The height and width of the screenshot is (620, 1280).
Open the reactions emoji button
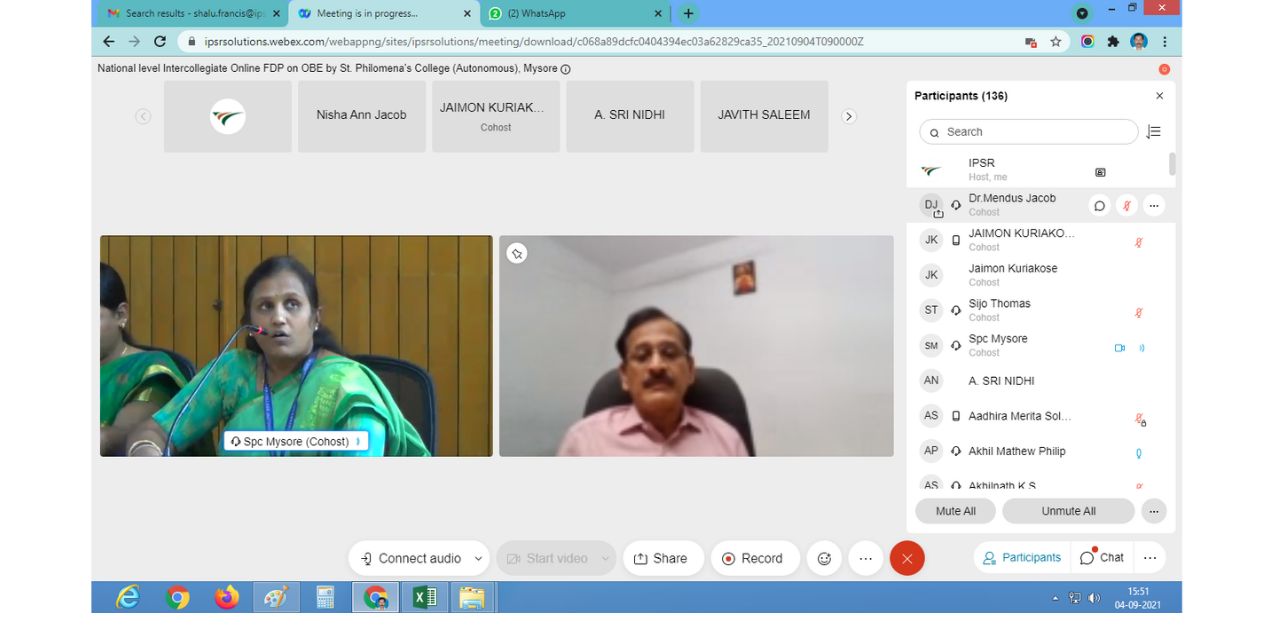(x=824, y=559)
